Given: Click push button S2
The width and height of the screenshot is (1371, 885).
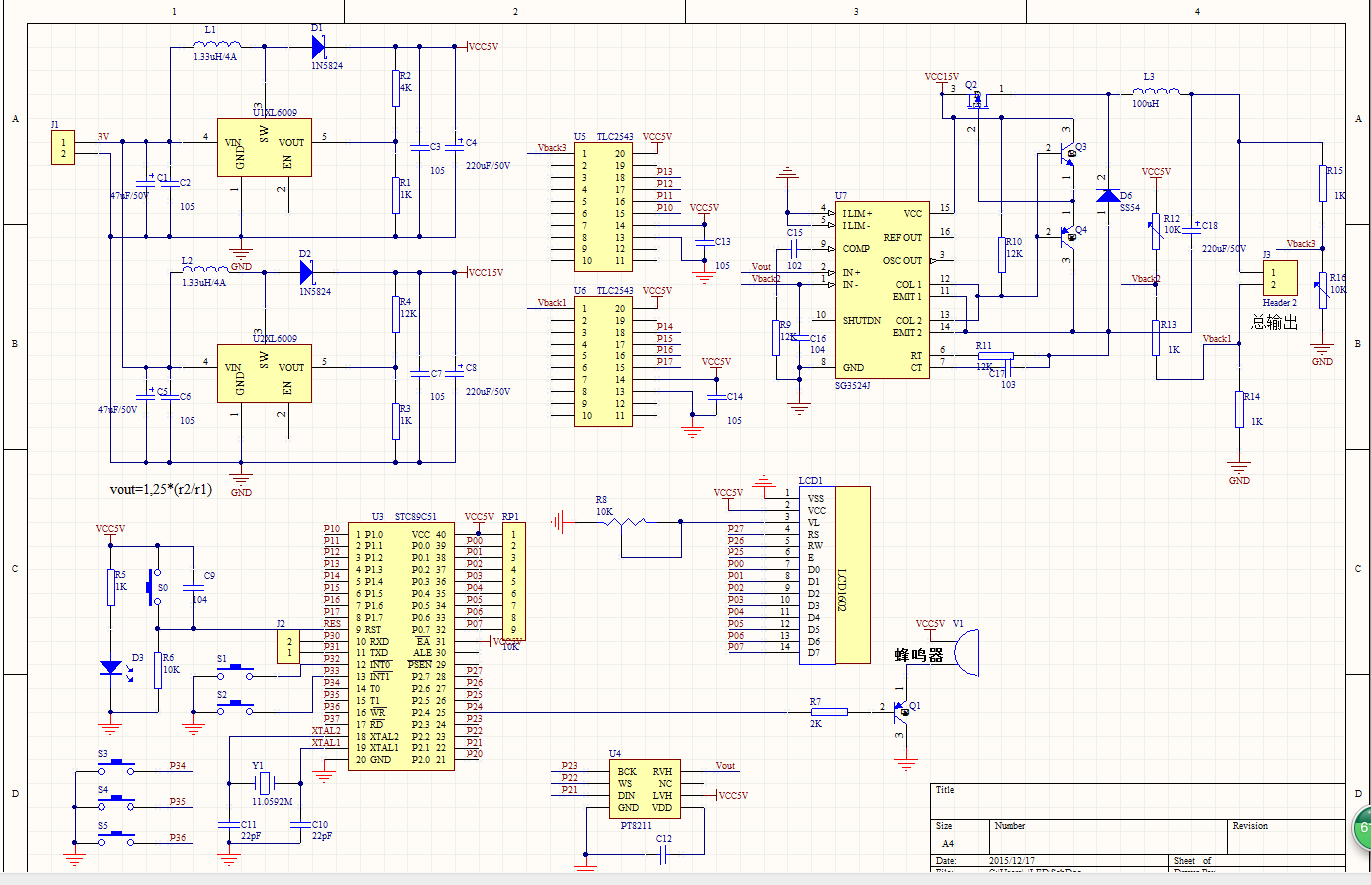Looking at the screenshot, I should click(x=236, y=706).
